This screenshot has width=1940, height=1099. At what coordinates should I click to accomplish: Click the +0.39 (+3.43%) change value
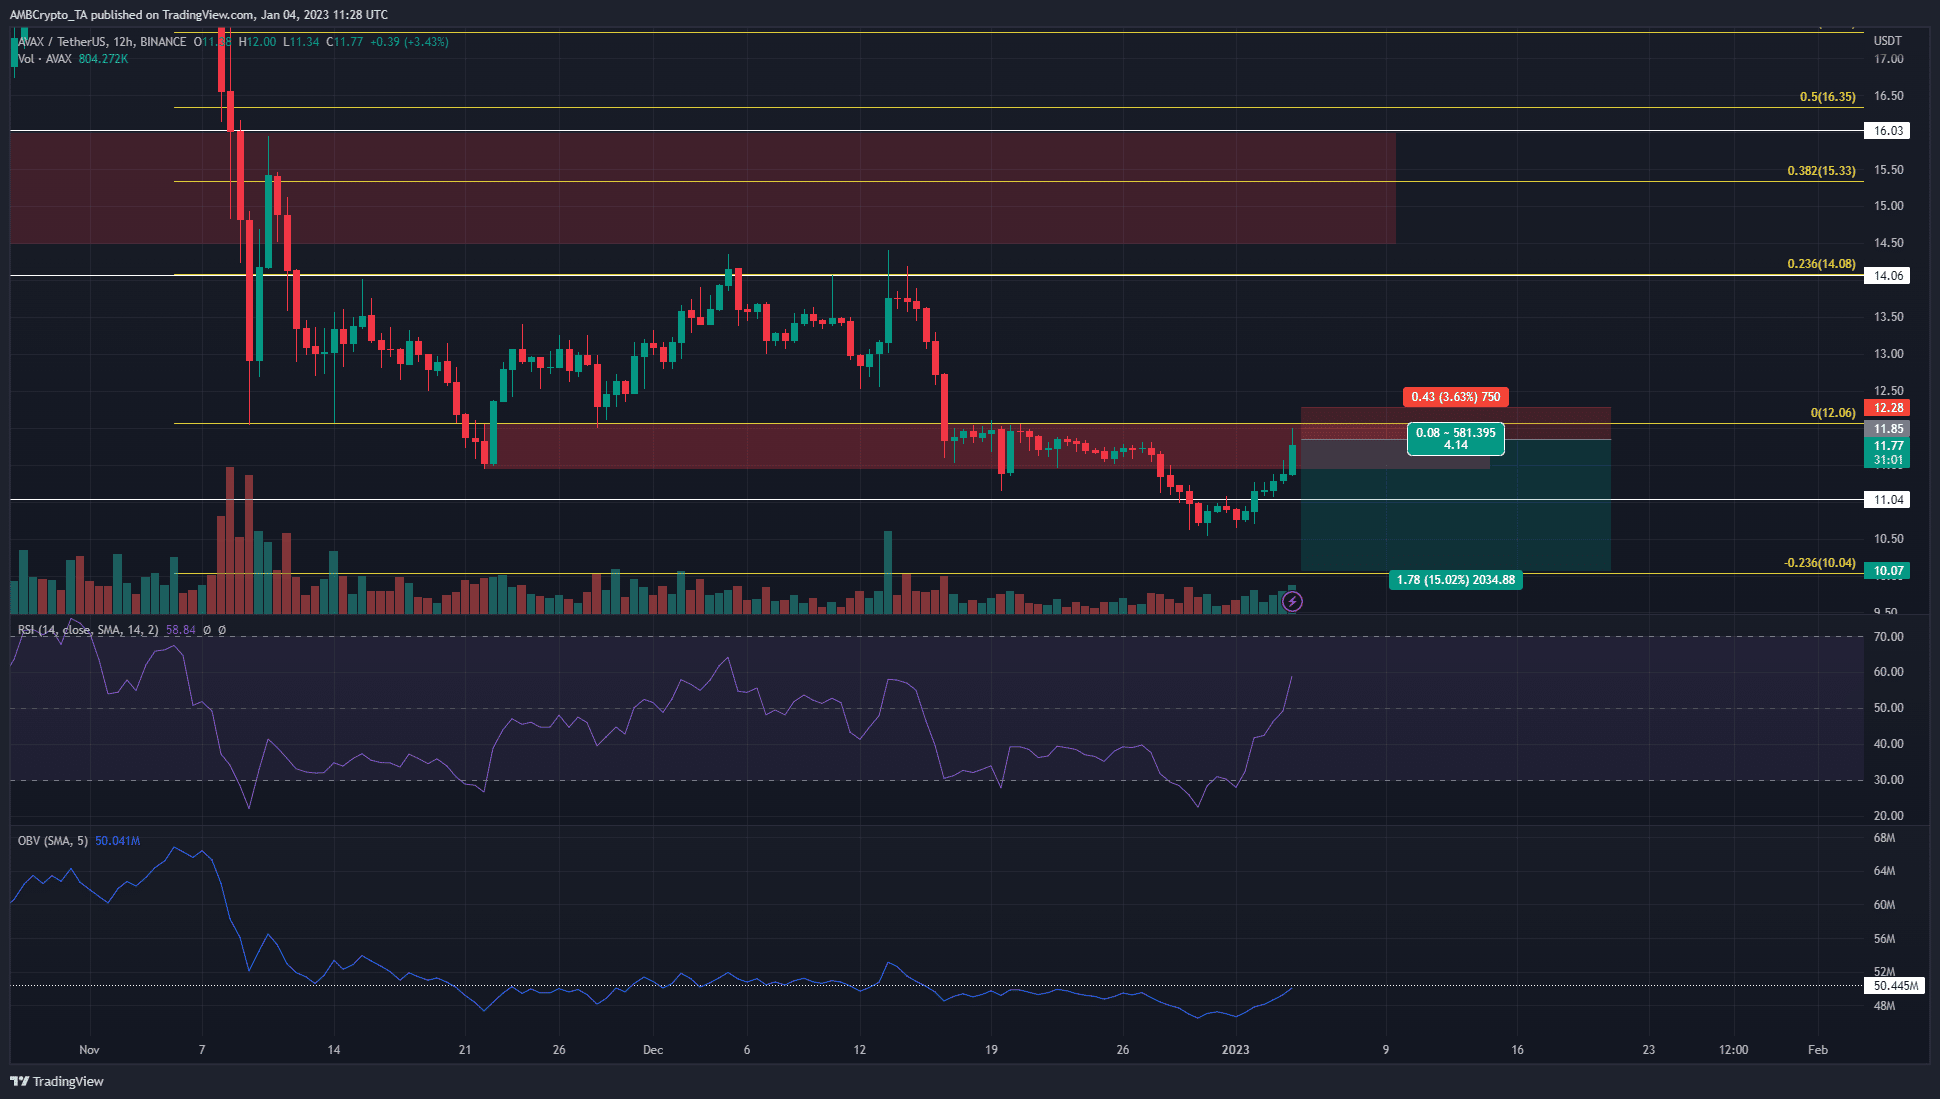click(x=409, y=42)
